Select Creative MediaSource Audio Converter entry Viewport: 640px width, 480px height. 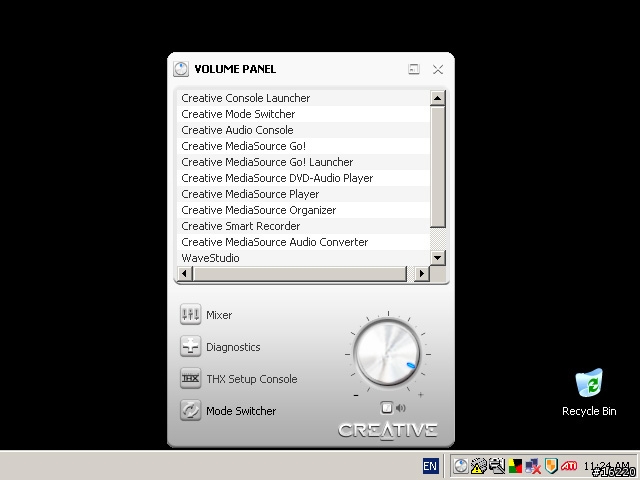point(303,242)
